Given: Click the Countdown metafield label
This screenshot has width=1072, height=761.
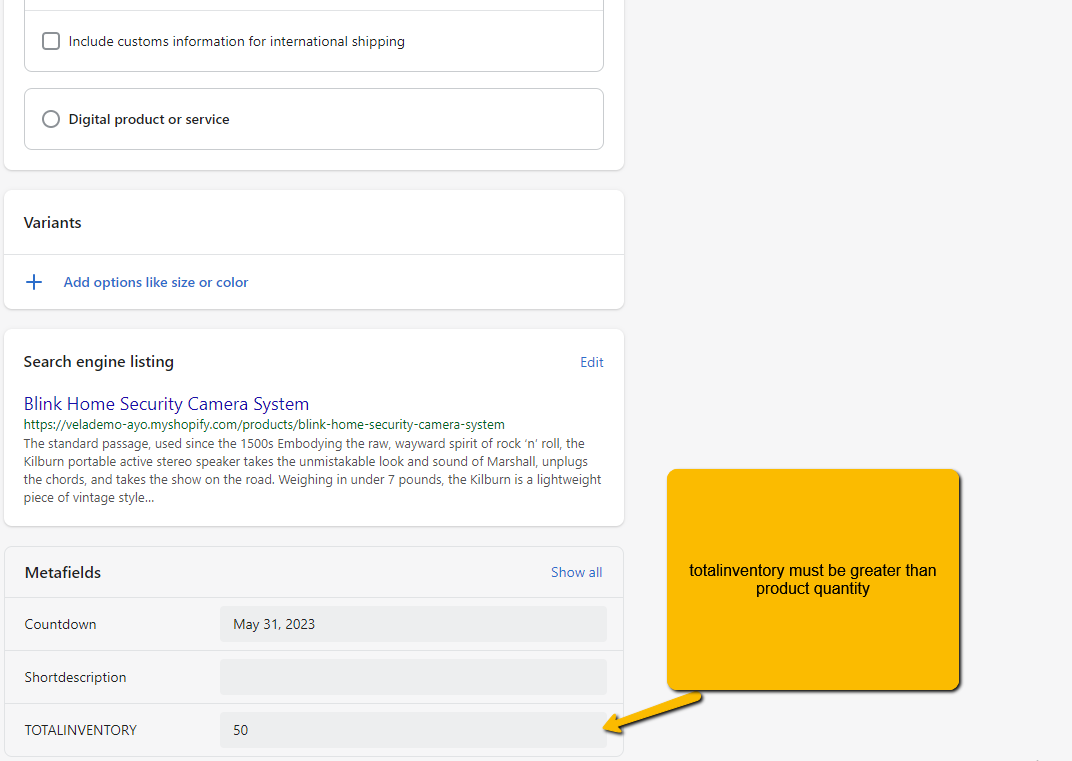Looking at the screenshot, I should [61, 624].
